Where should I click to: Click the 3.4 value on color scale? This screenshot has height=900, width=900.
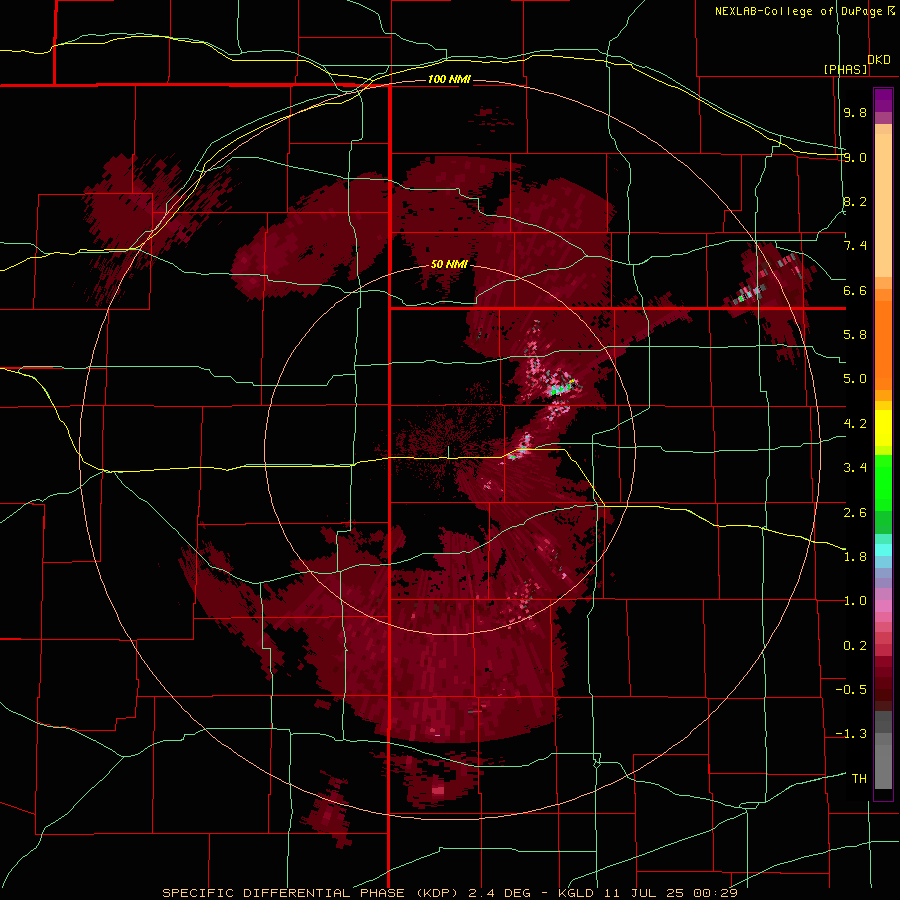855,468
